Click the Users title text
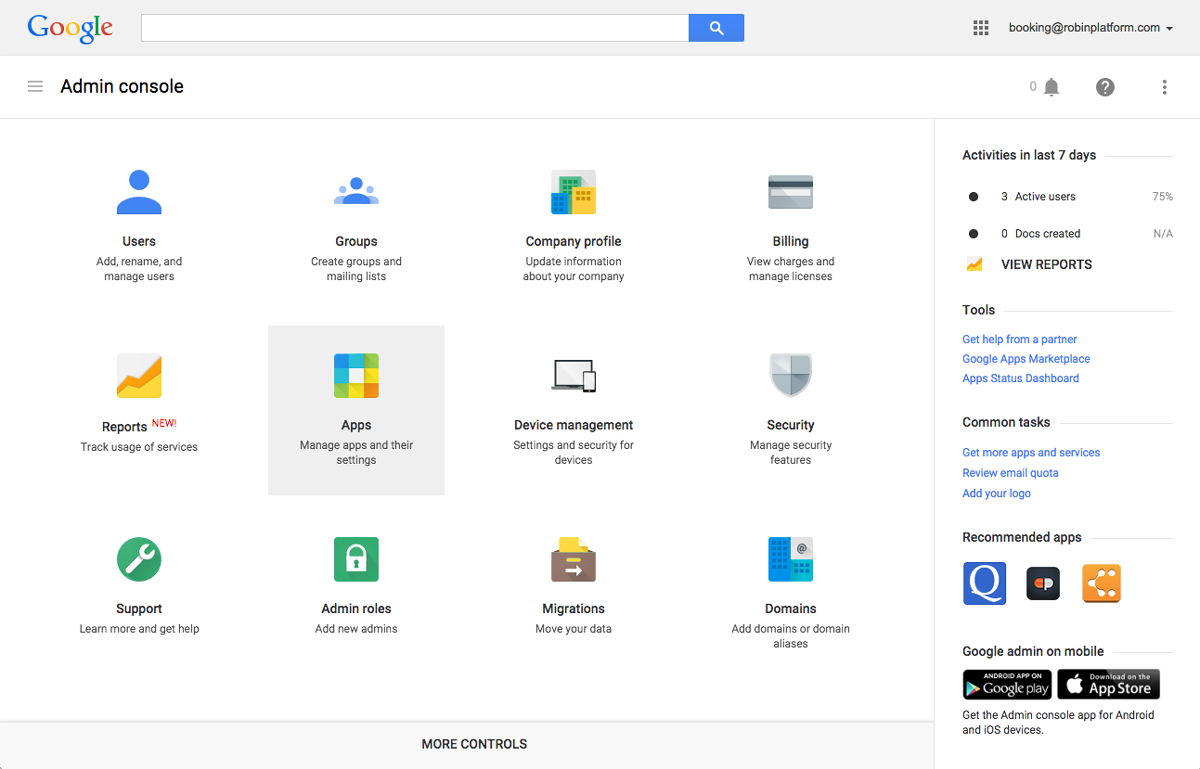Image resolution: width=1200 pixels, height=769 pixels. (139, 241)
